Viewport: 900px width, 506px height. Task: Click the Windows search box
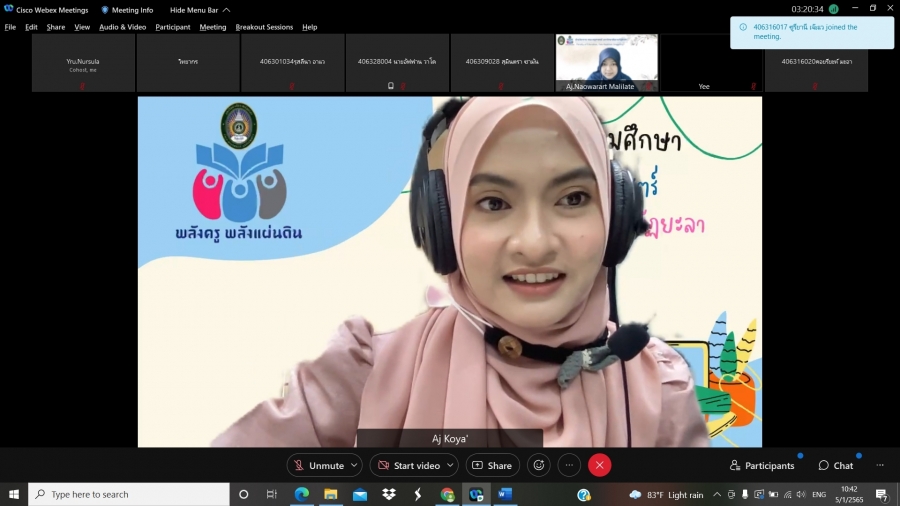click(x=130, y=494)
